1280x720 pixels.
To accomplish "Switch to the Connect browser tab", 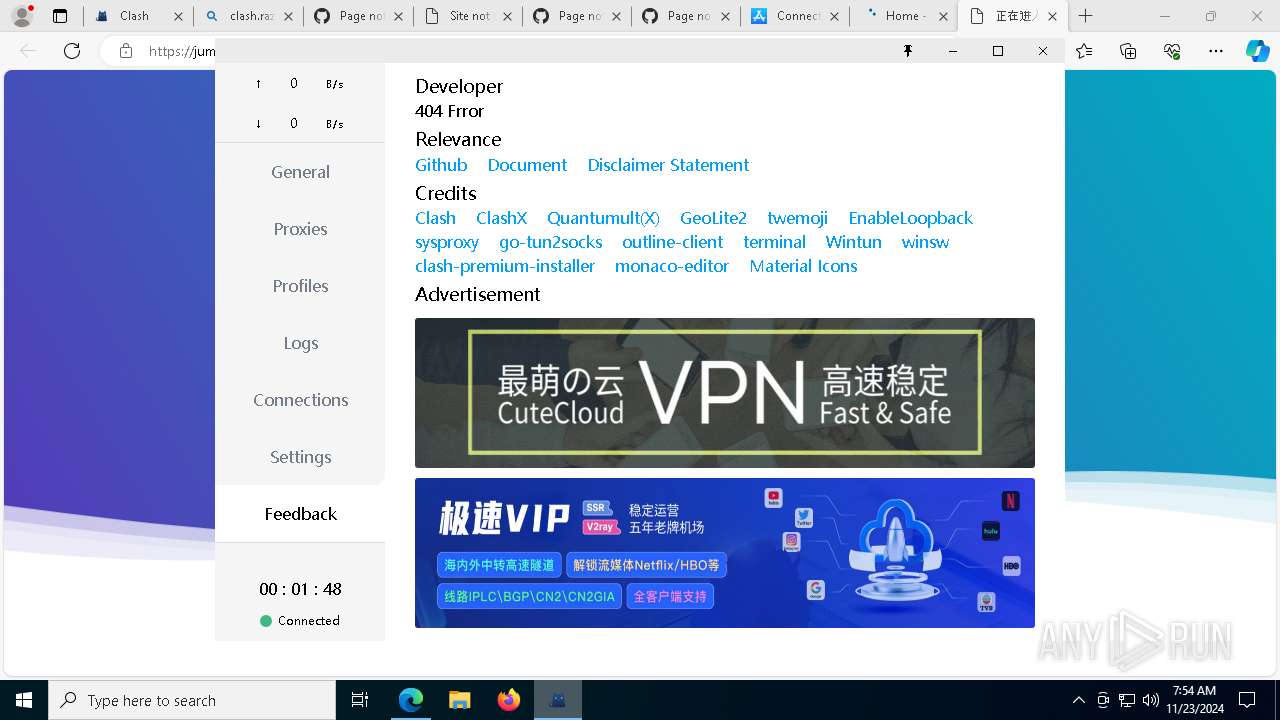I will (794, 16).
